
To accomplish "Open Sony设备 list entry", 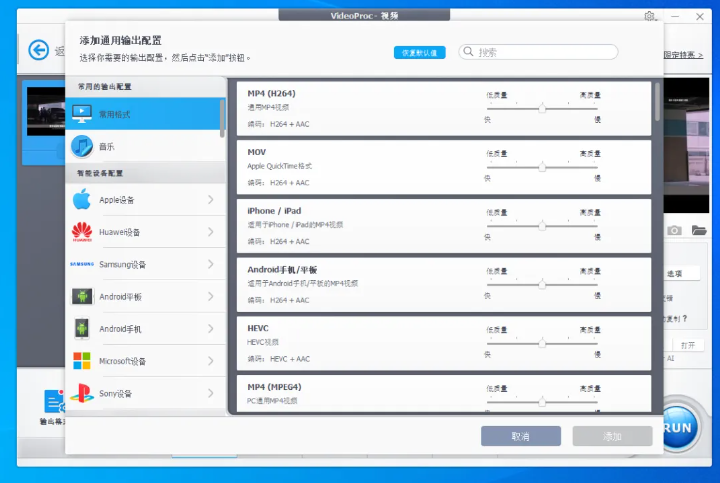I will 145,393.
